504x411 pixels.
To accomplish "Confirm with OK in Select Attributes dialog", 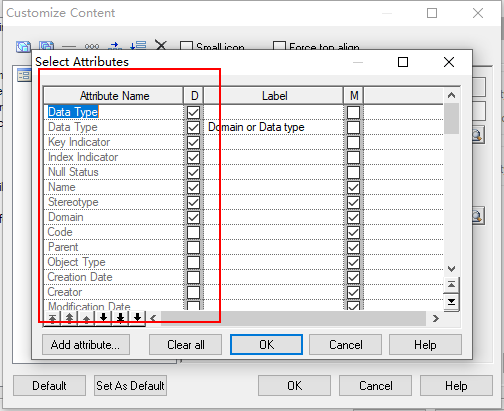I will click(x=266, y=345).
